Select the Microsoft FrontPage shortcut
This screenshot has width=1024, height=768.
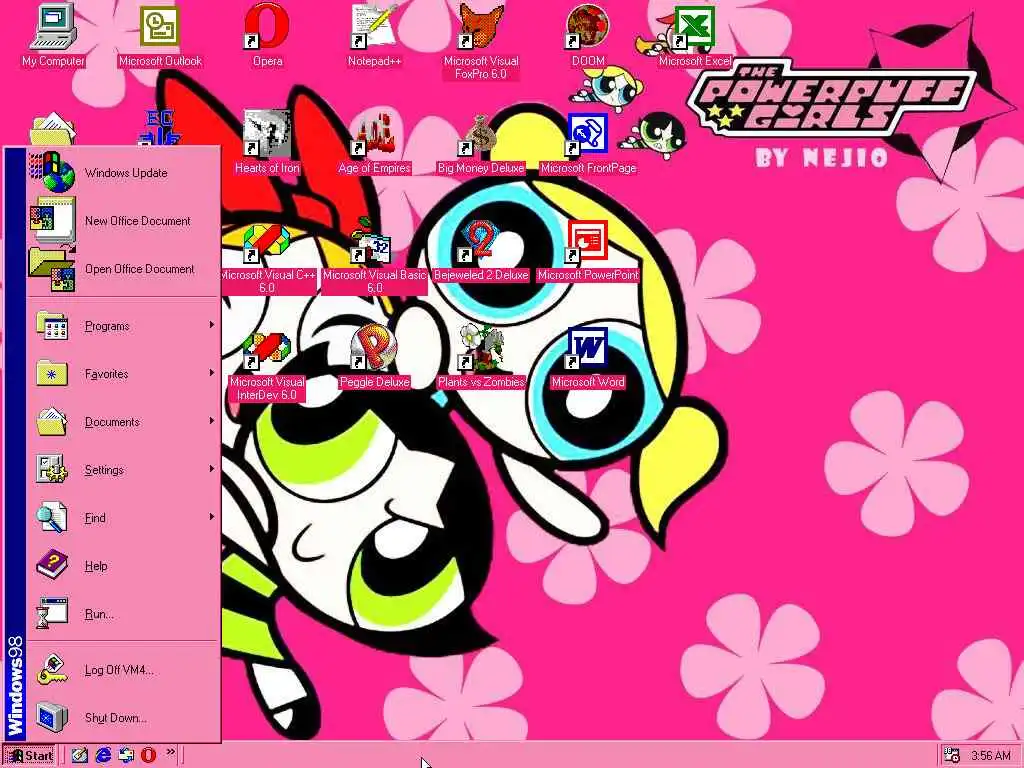click(x=588, y=142)
